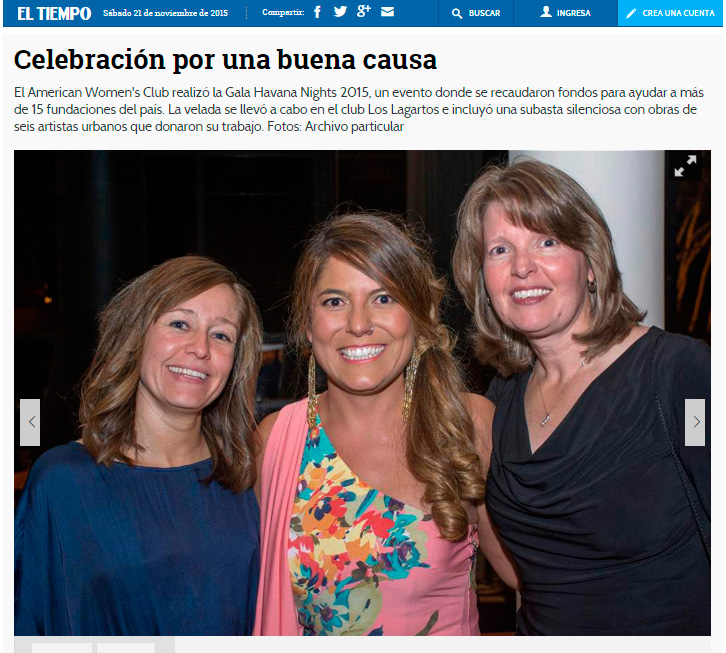
Task: Open the EL TIEMPO homepage logo
Action: point(54,13)
